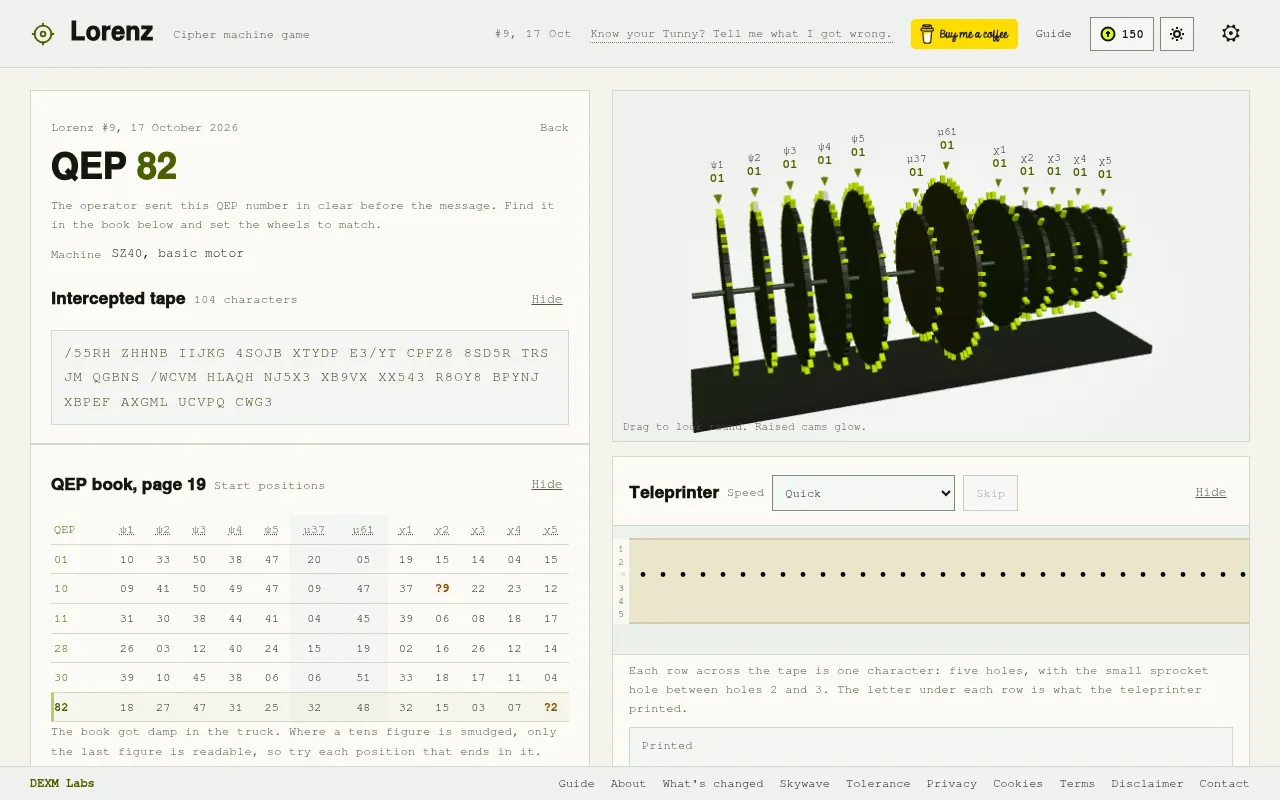Open the Cookies footer link
This screenshot has width=1280, height=800.
[1018, 783]
